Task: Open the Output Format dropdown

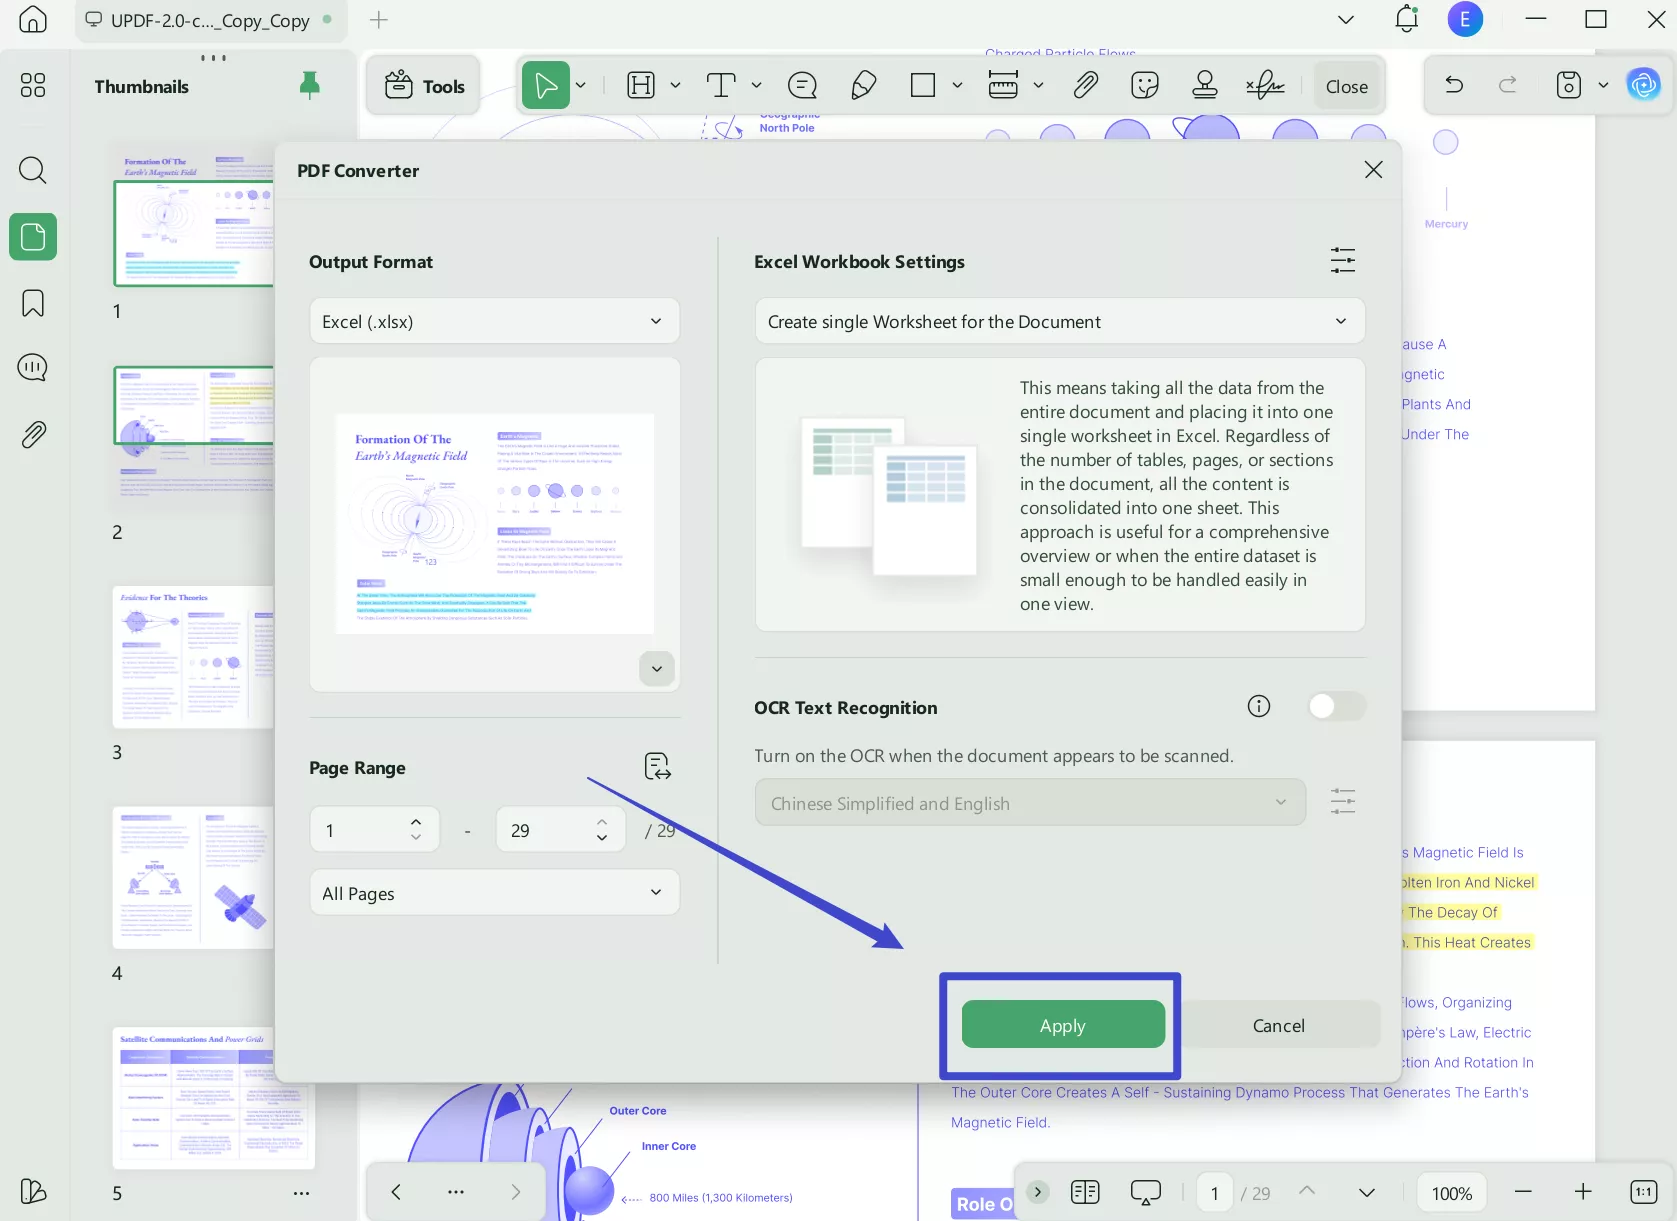Action: click(494, 321)
